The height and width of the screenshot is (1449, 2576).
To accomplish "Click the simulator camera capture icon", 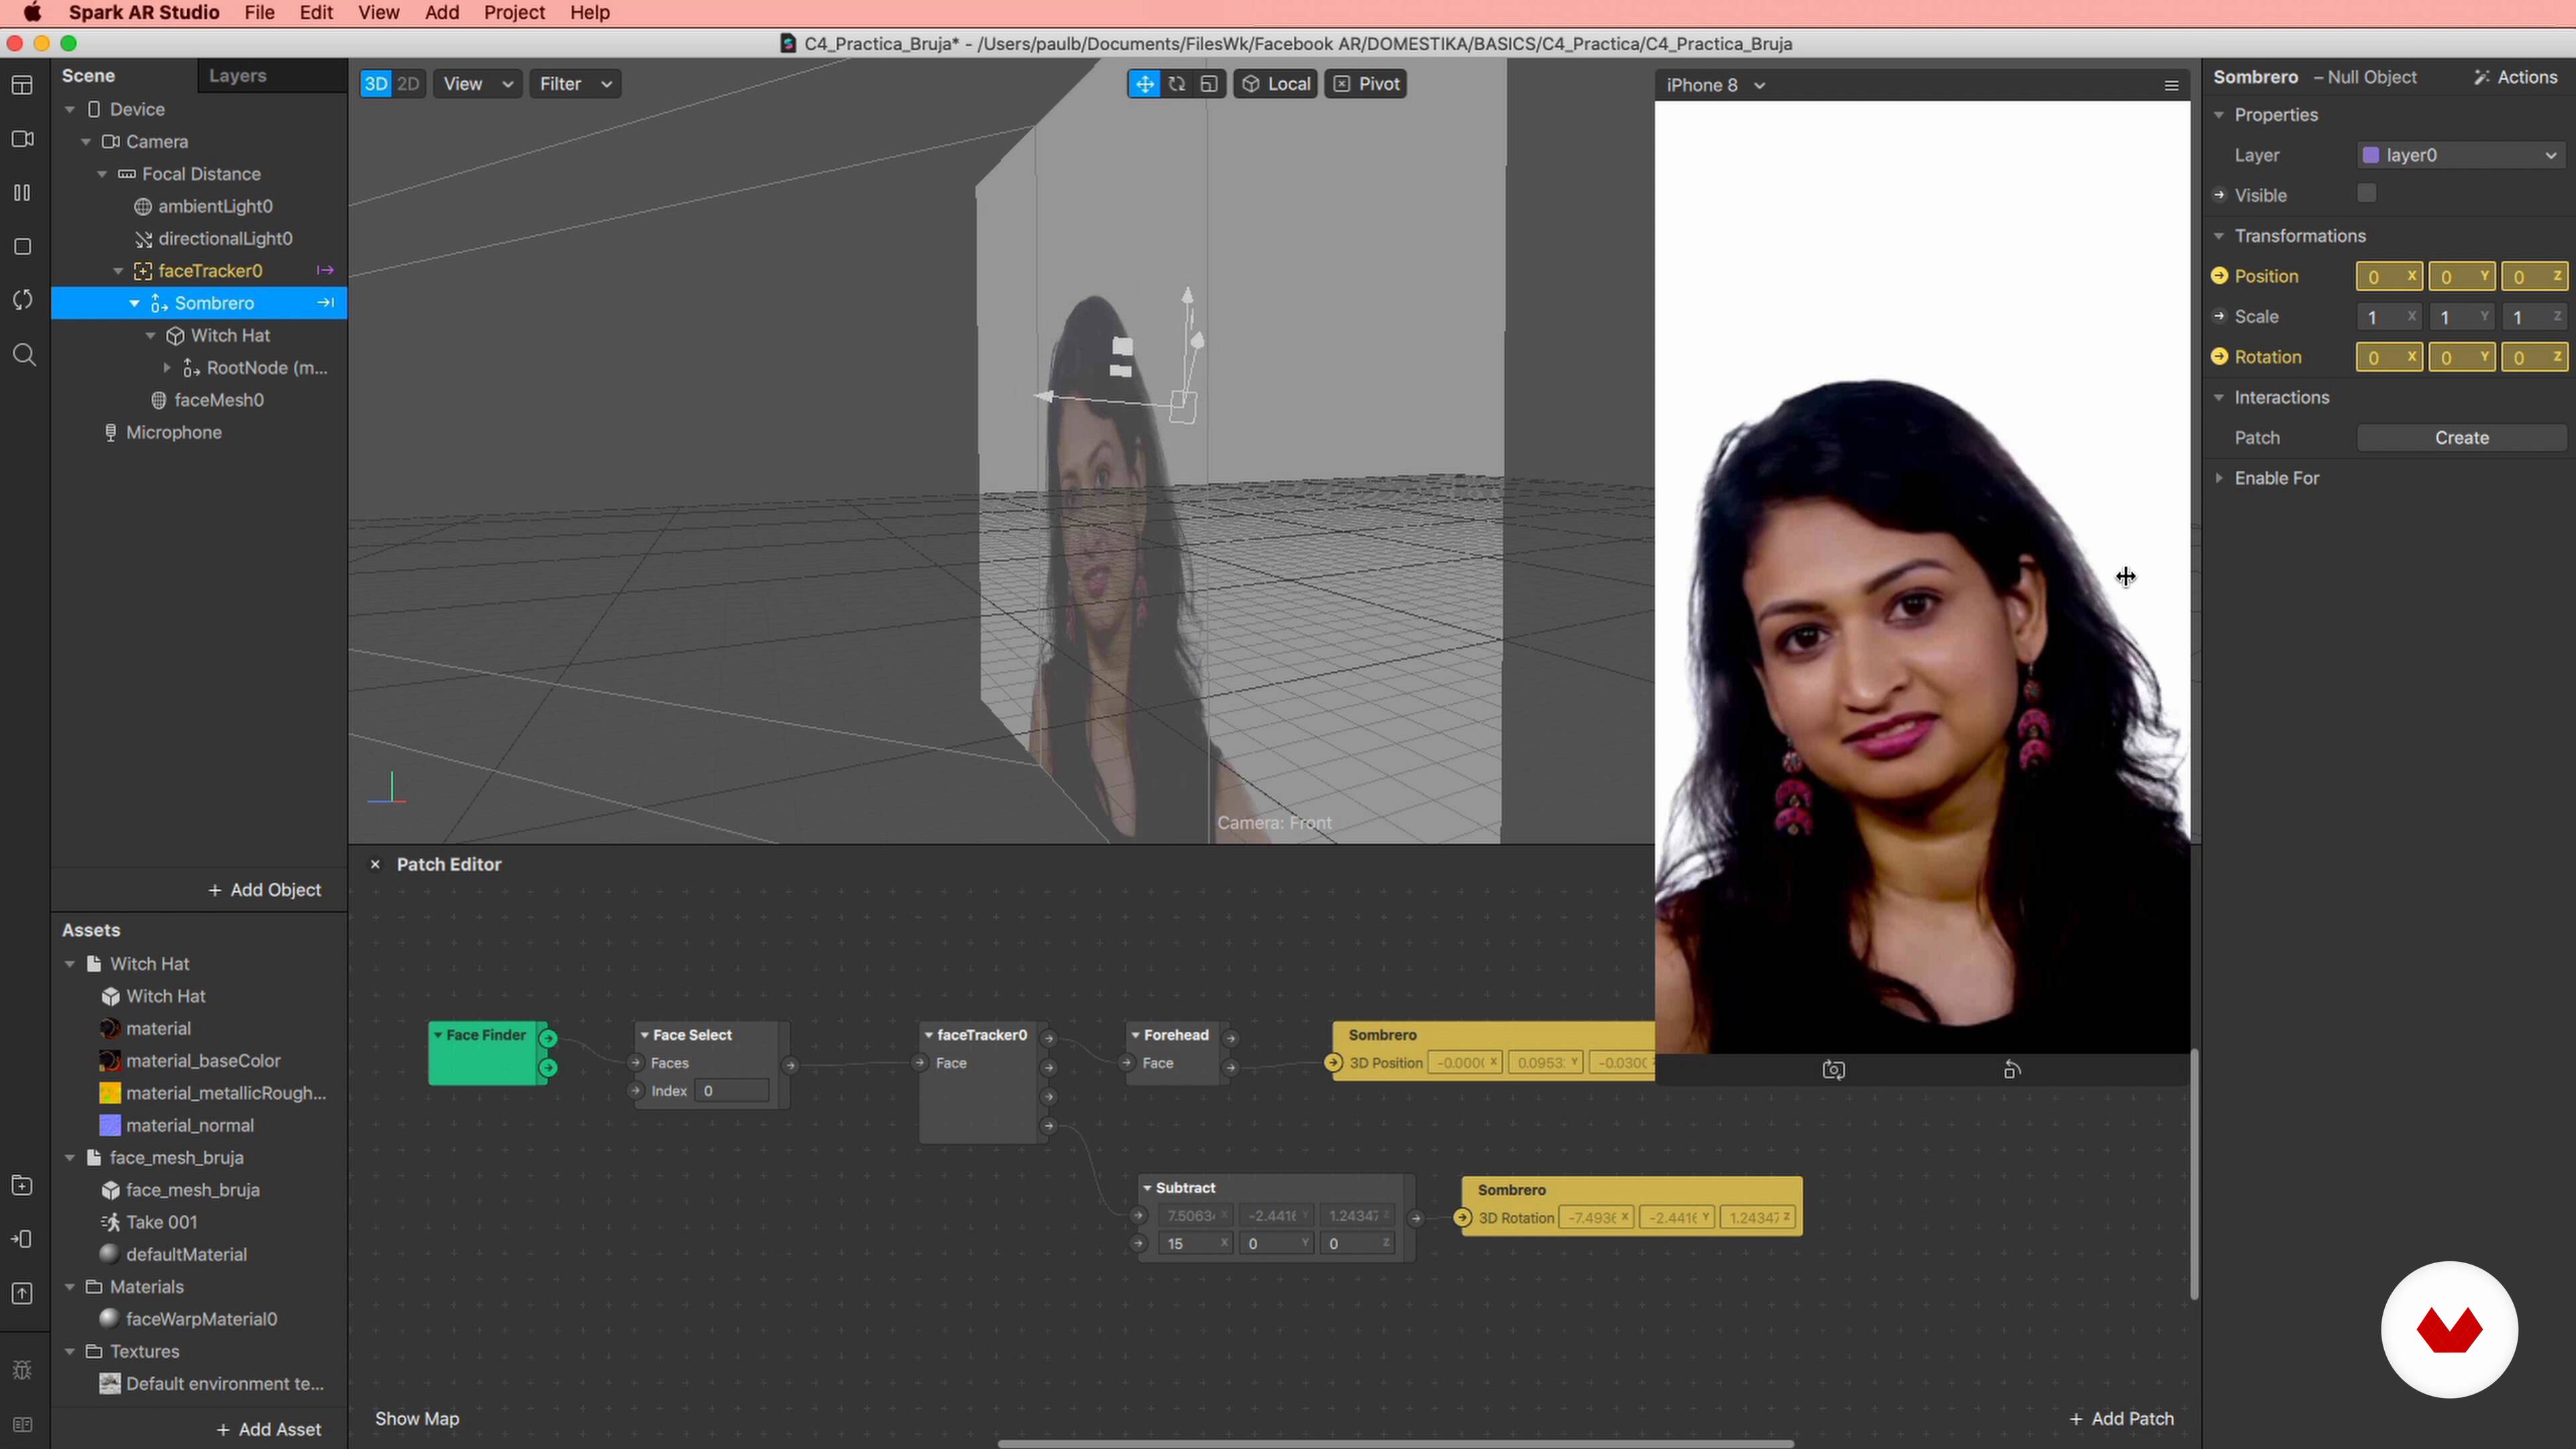I will click(x=1833, y=1070).
